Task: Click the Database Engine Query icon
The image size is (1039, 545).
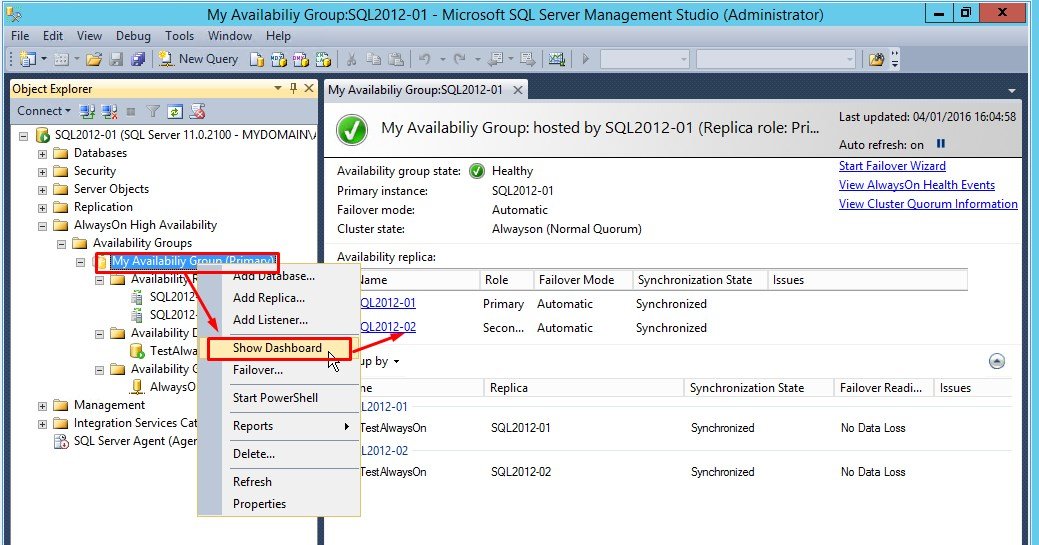Action: click(x=256, y=59)
